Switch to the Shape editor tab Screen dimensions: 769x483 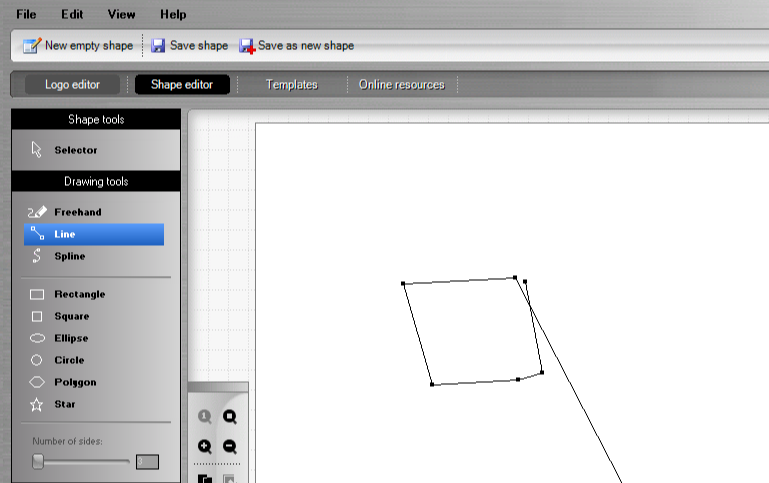coord(182,84)
